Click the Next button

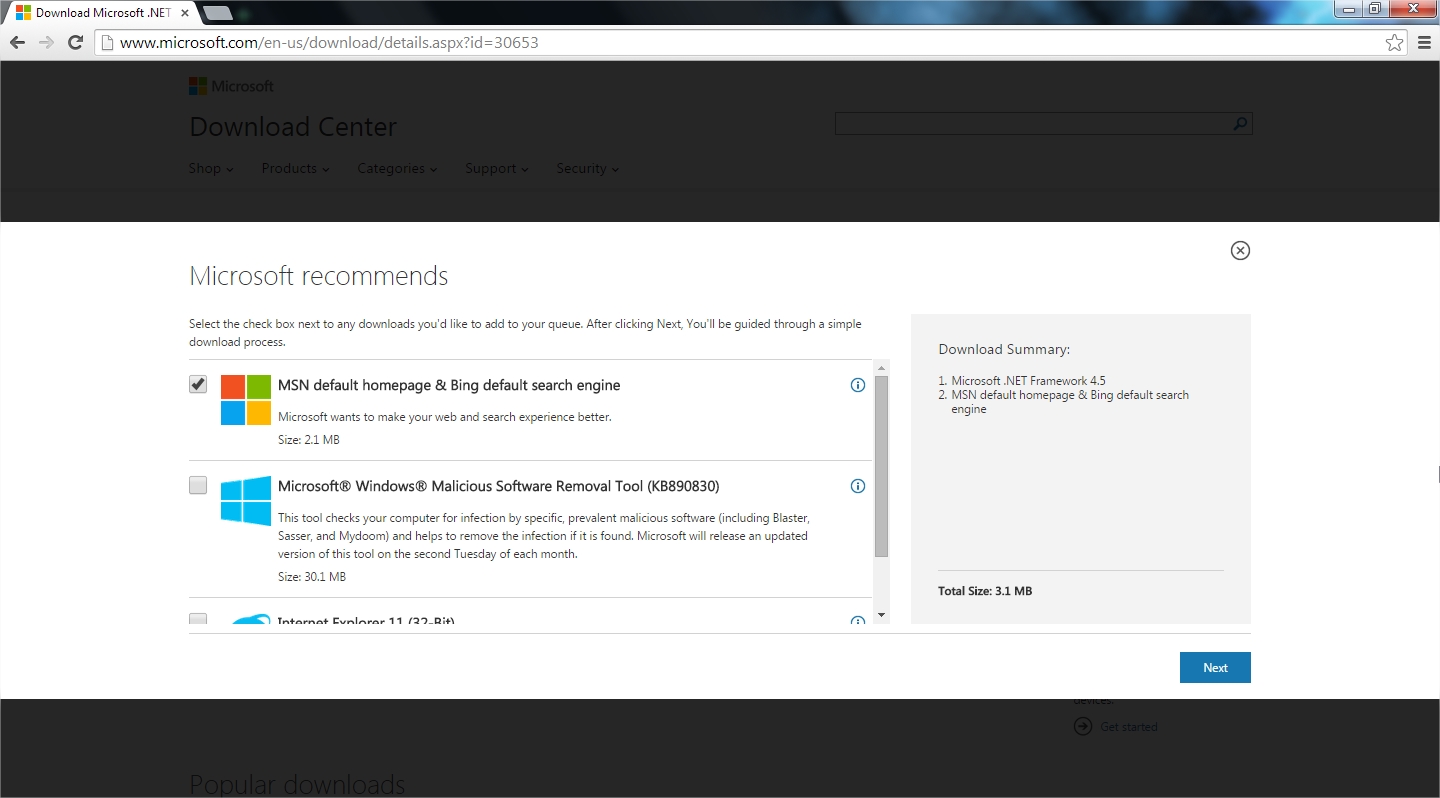pos(1215,668)
